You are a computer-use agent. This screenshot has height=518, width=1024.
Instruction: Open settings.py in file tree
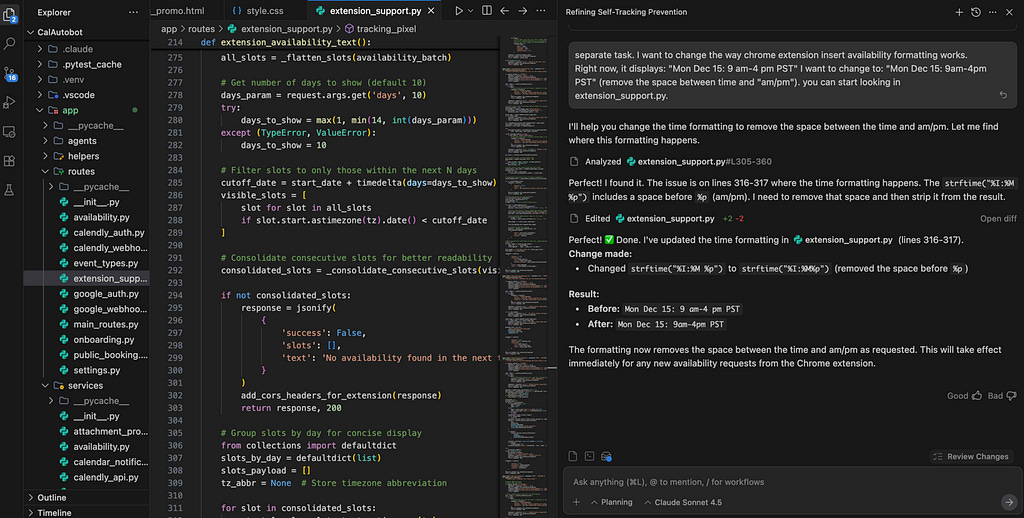click(x=97, y=370)
